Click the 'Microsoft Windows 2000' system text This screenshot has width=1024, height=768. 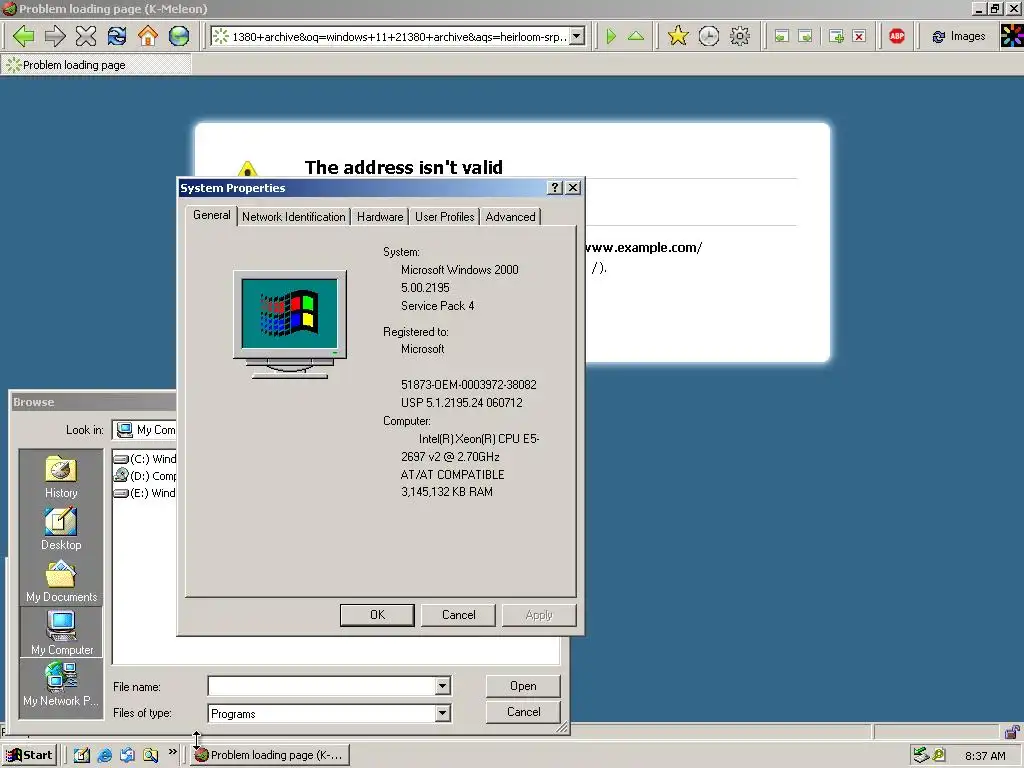click(x=460, y=270)
